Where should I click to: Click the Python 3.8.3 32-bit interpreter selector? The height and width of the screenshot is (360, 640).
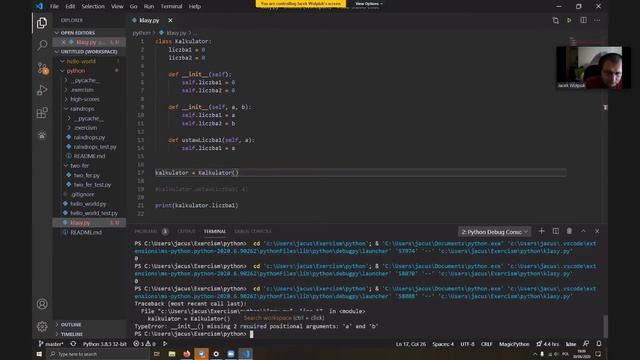104,344
